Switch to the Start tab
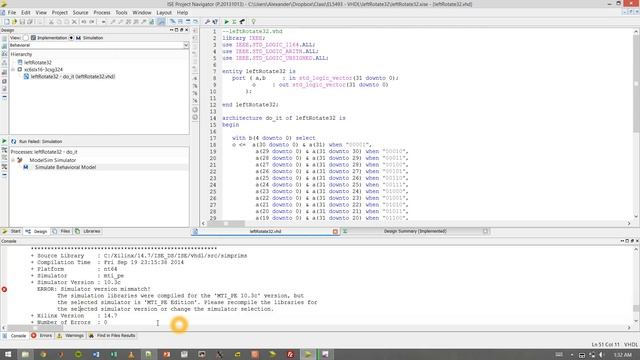The image size is (640, 360). pos(12,231)
